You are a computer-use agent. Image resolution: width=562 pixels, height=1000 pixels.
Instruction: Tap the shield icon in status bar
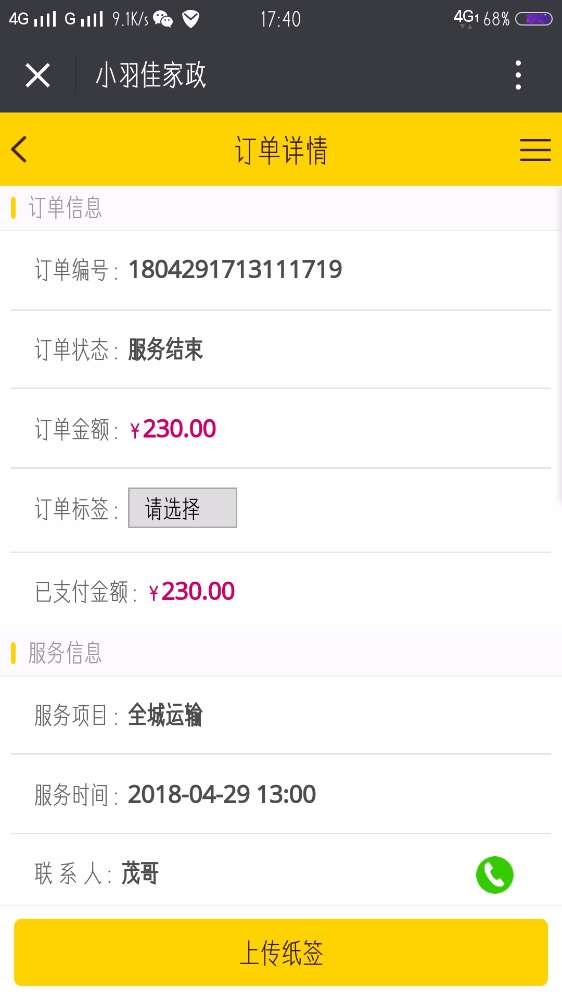click(190, 19)
